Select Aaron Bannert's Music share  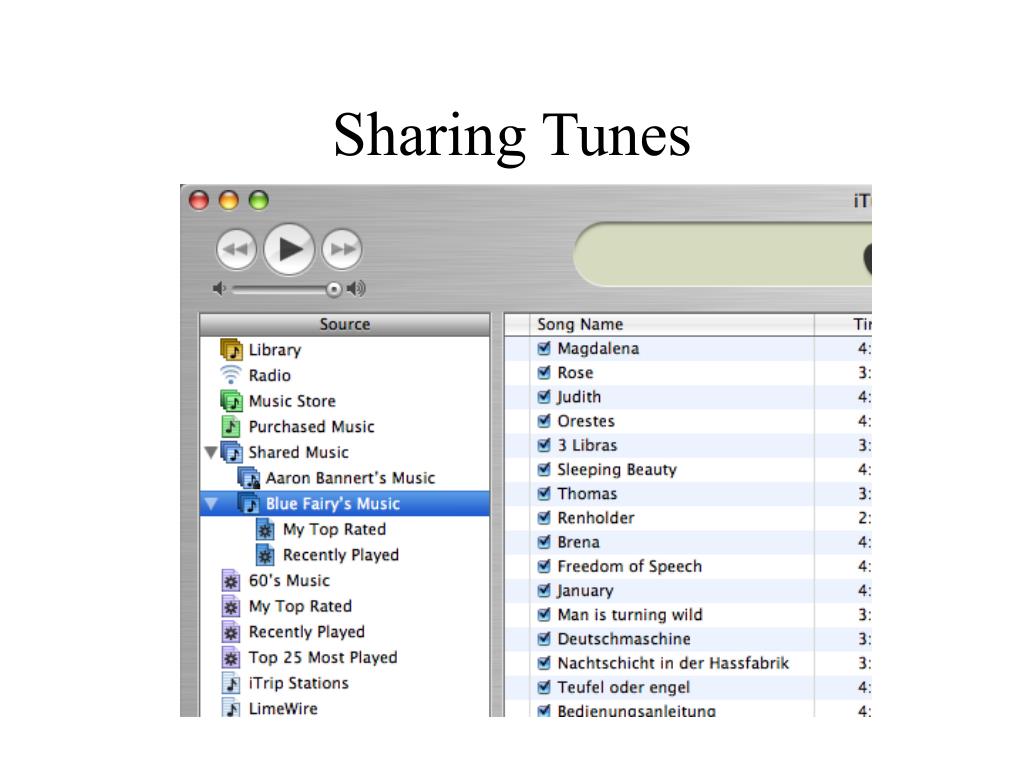point(350,478)
